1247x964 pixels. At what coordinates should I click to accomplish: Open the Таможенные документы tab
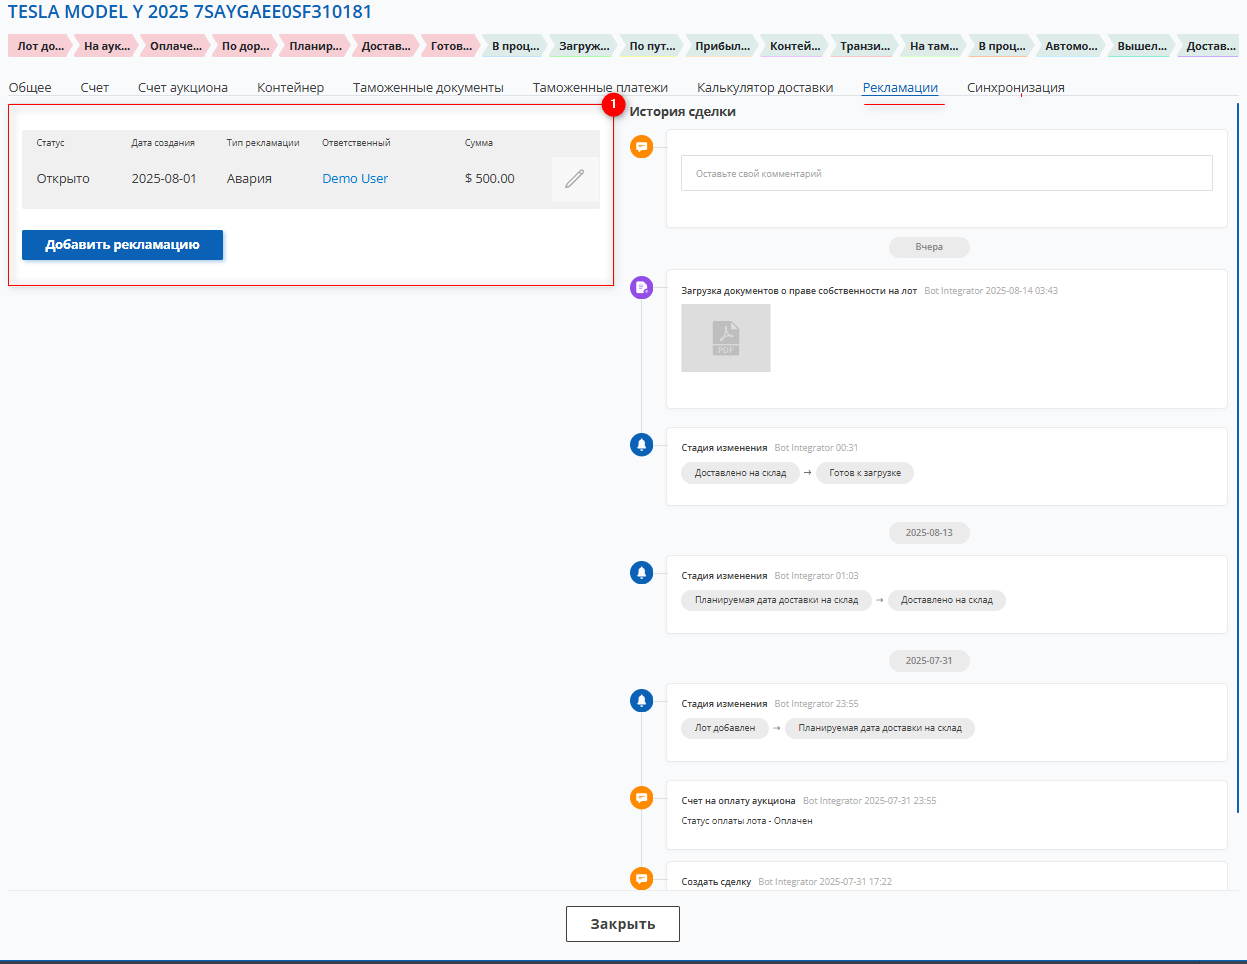click(x=428, y=88)
